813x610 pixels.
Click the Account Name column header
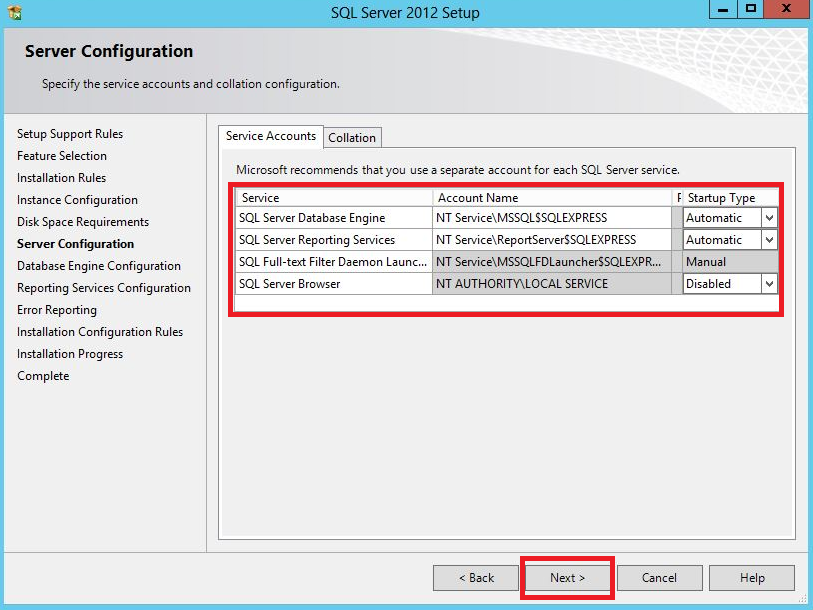point(552,198)
